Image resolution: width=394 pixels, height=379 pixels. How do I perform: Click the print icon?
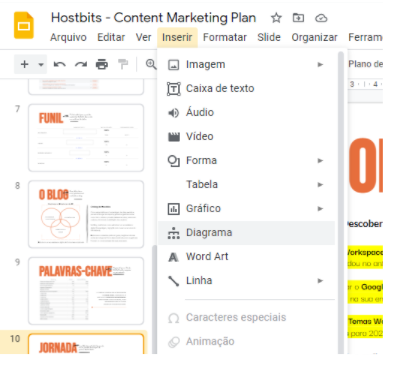pos(102,64)
